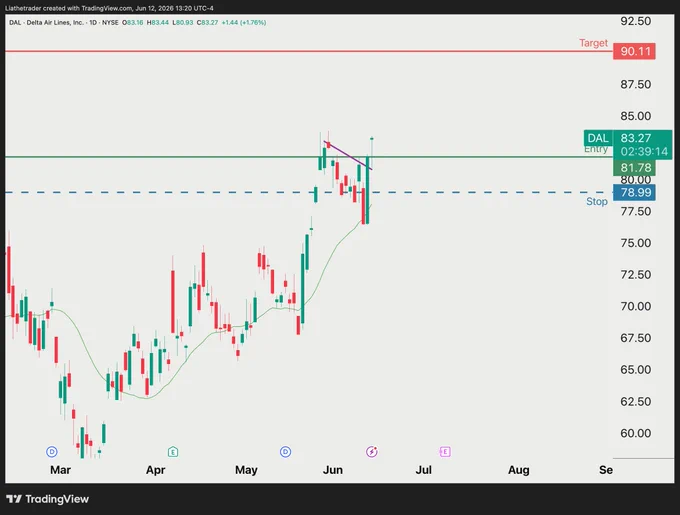The image size is (680, 515).
Task: Click the 92.50 price axis label
Action: tap(635, 21)
